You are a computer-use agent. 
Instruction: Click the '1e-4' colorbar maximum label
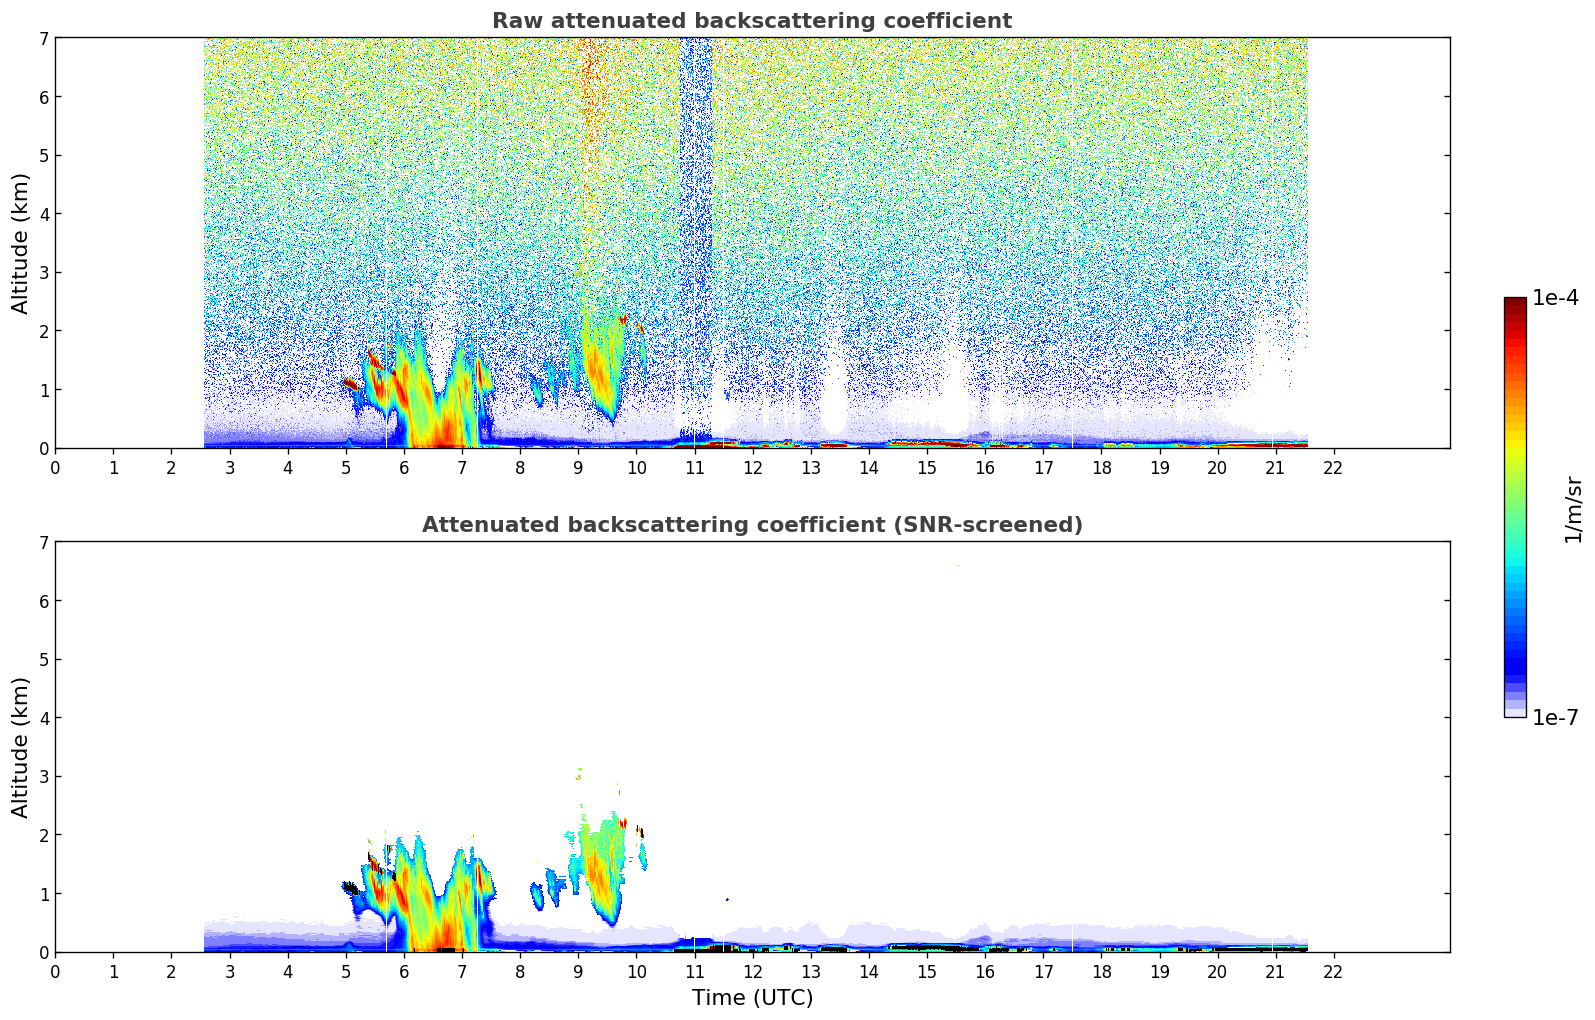(1555, 298)
